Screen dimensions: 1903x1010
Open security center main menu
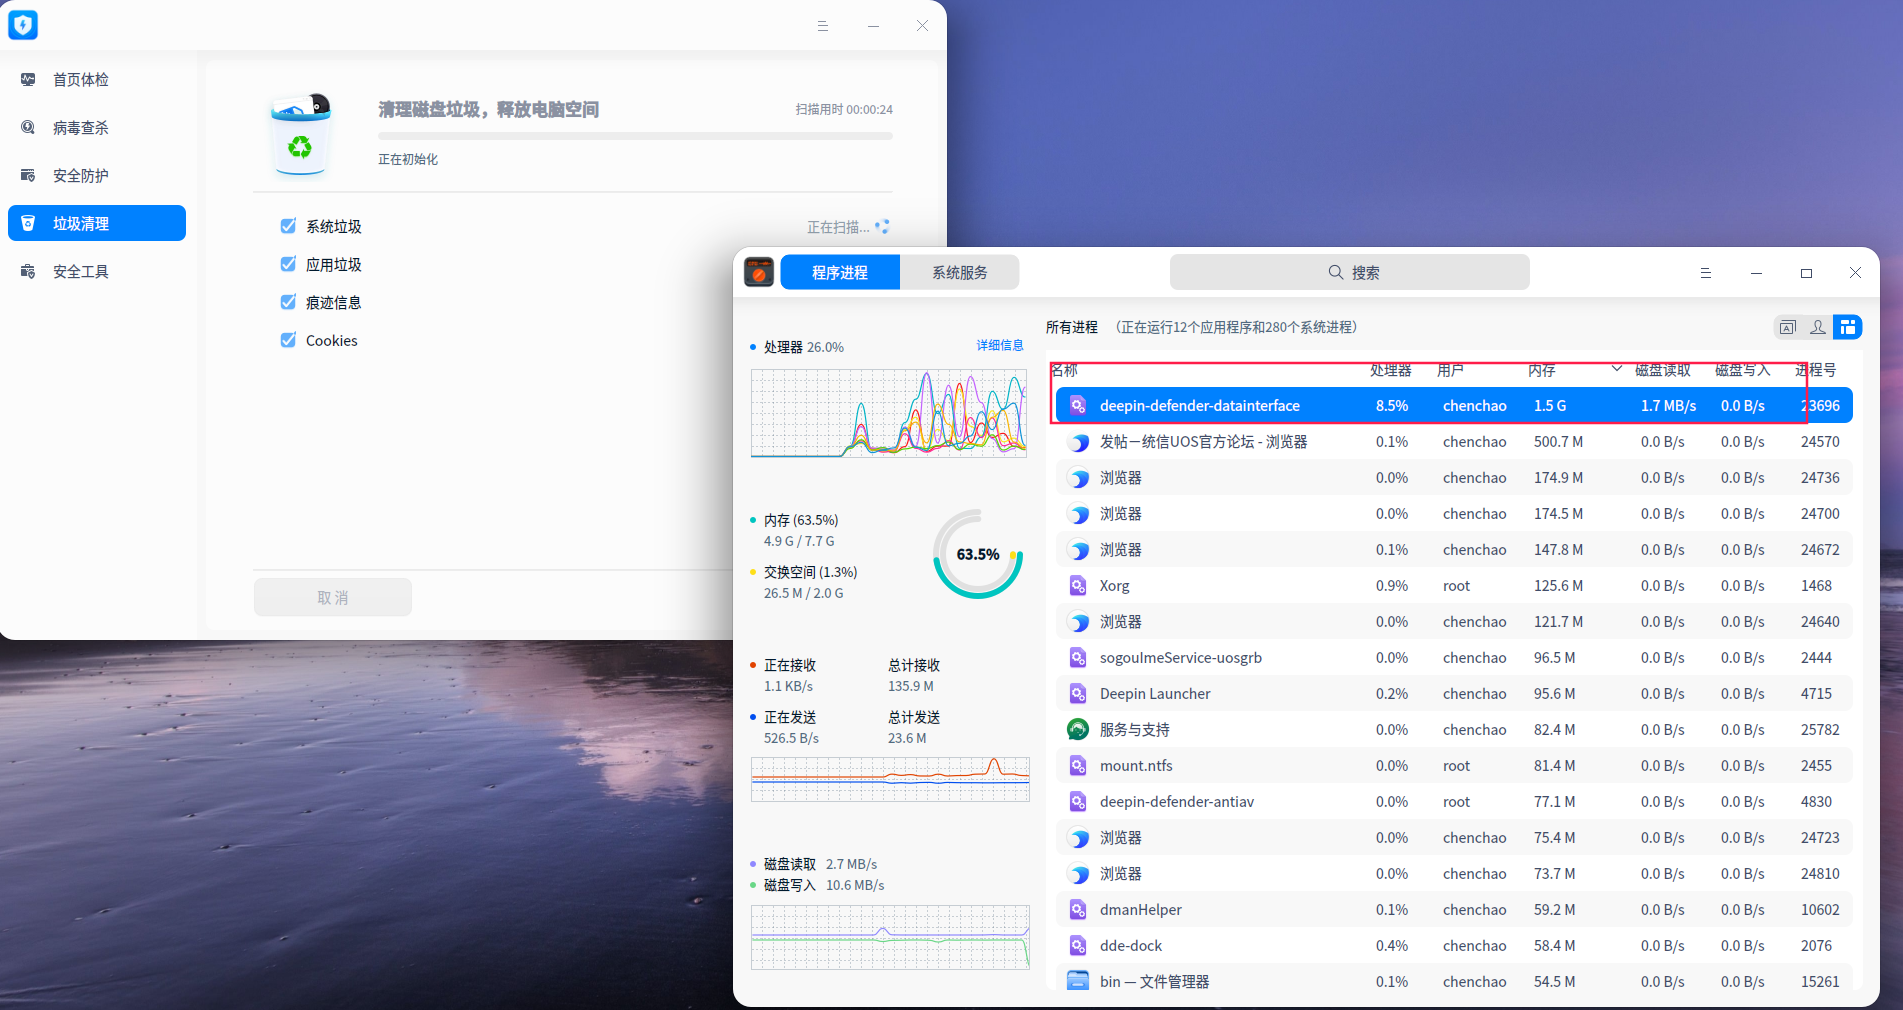click(823, 26)
